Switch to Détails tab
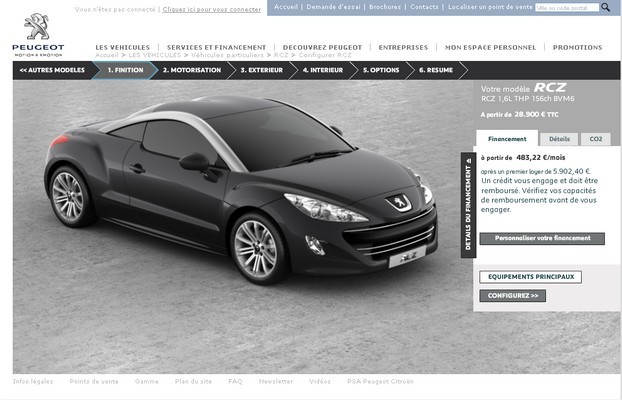The image size is (622, 400). (559, 139)
